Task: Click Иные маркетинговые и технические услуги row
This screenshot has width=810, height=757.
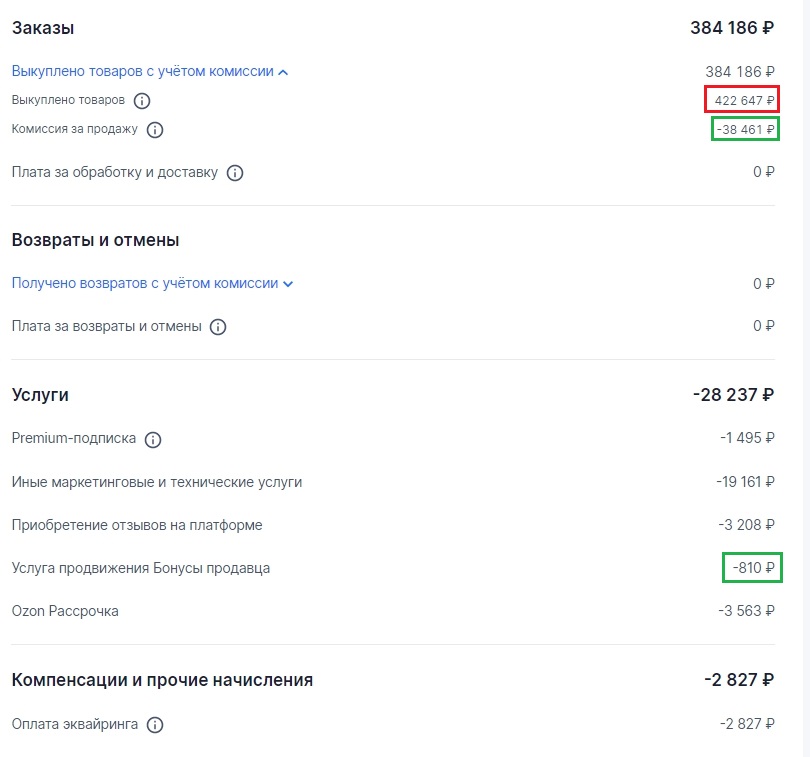Action: tap(393, 482)
